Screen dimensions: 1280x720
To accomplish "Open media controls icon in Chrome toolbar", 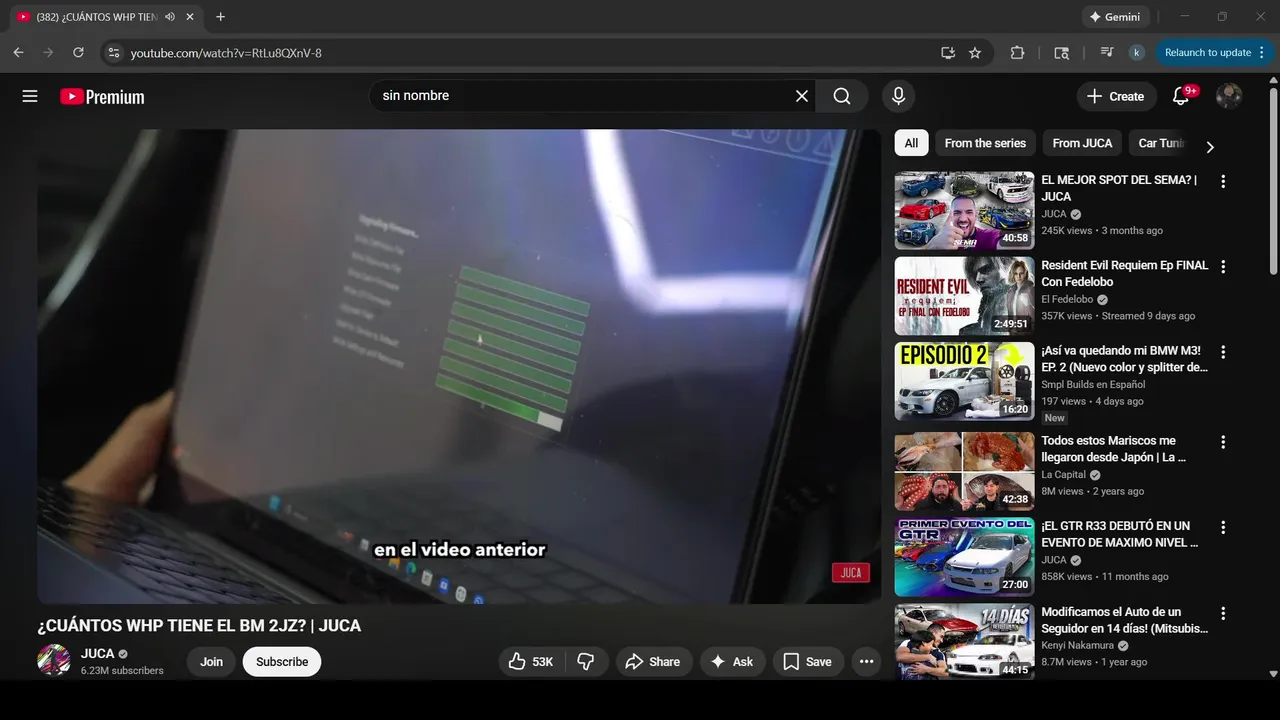I will pos(1107,52).
